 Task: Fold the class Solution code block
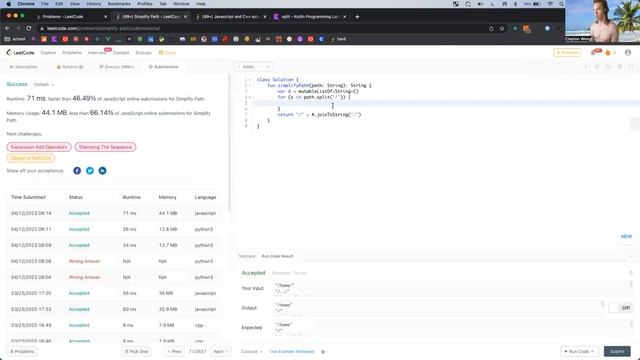[249, 80]
